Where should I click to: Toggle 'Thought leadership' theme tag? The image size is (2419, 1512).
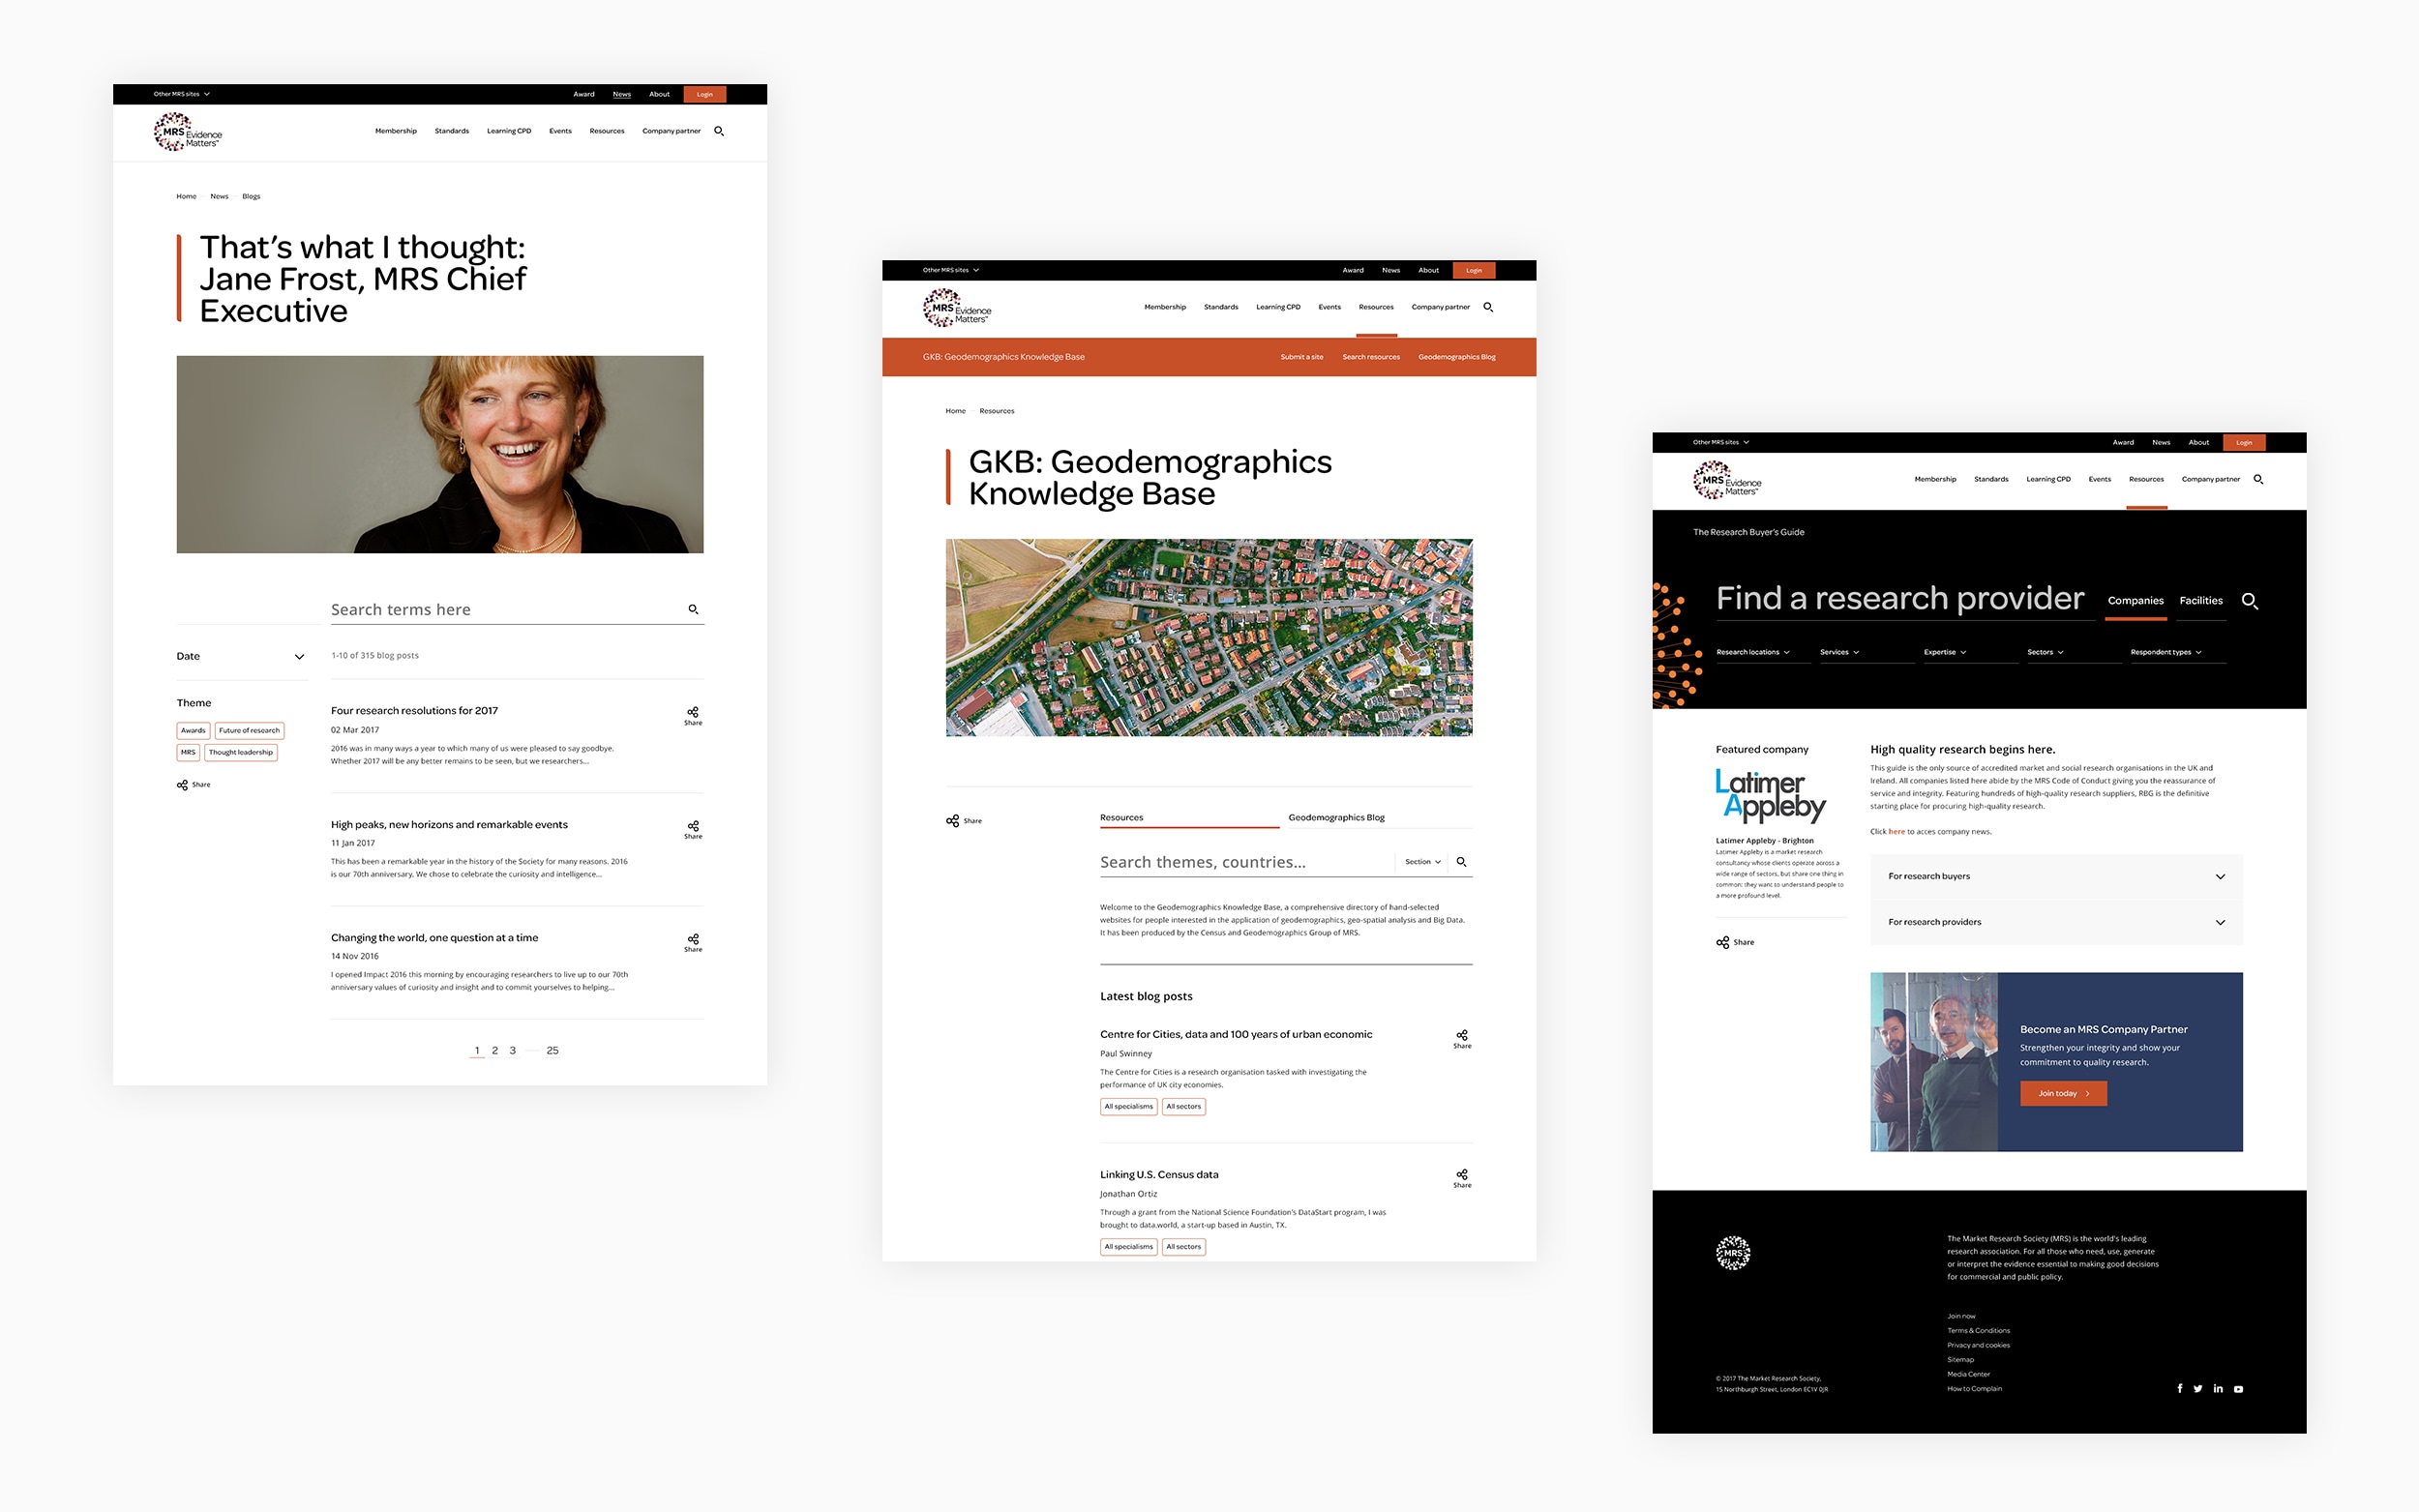[240, 753]
